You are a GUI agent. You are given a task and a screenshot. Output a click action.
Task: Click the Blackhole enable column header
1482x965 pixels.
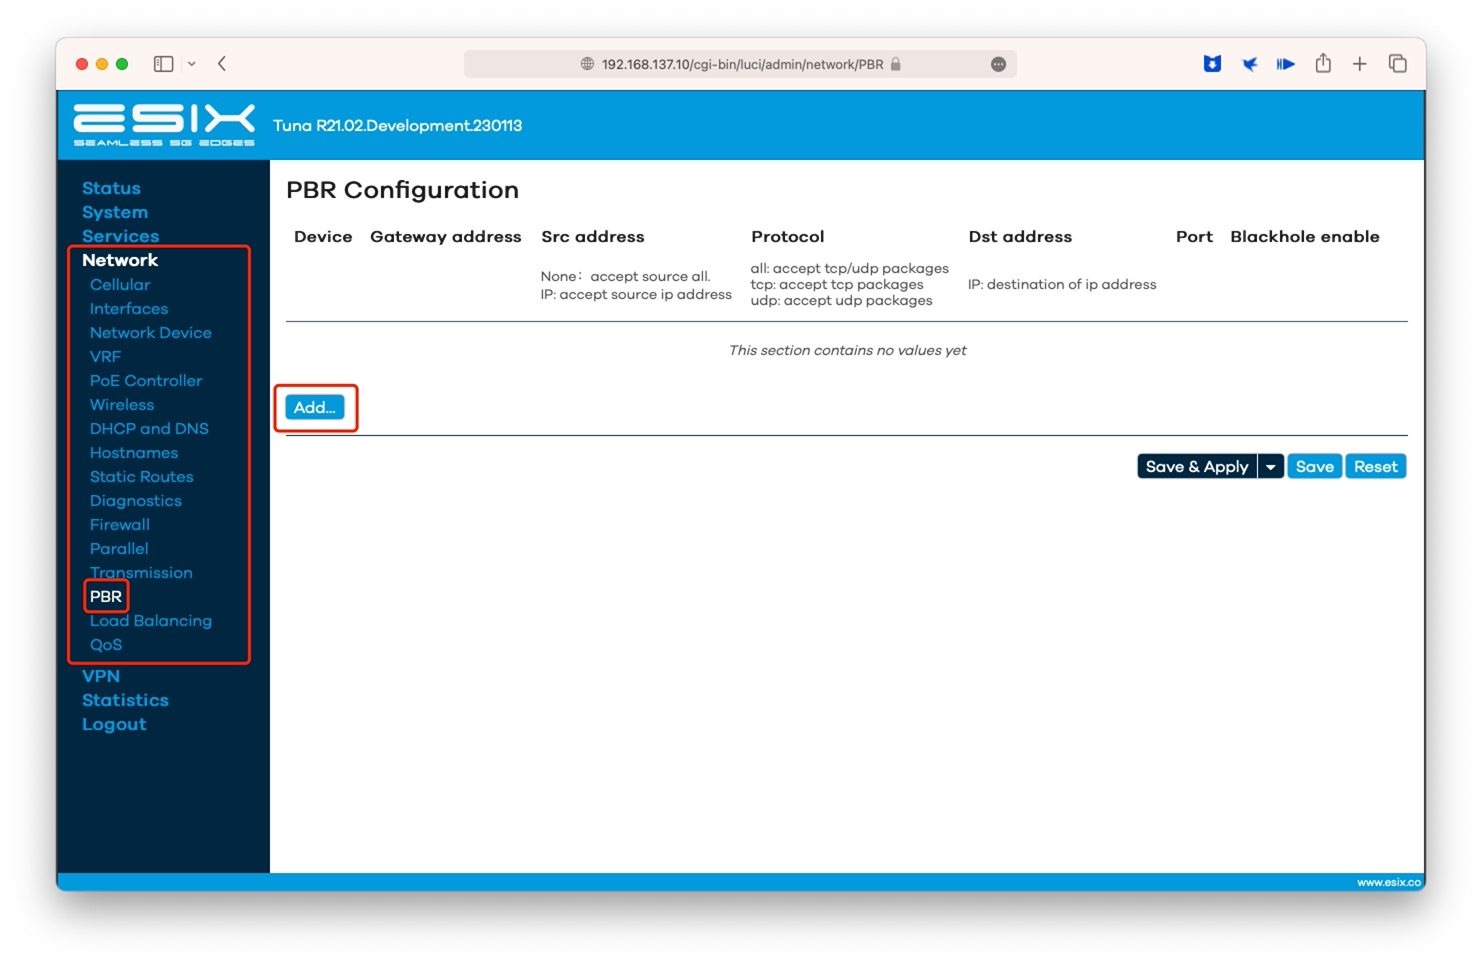[x=1305, y=237]
